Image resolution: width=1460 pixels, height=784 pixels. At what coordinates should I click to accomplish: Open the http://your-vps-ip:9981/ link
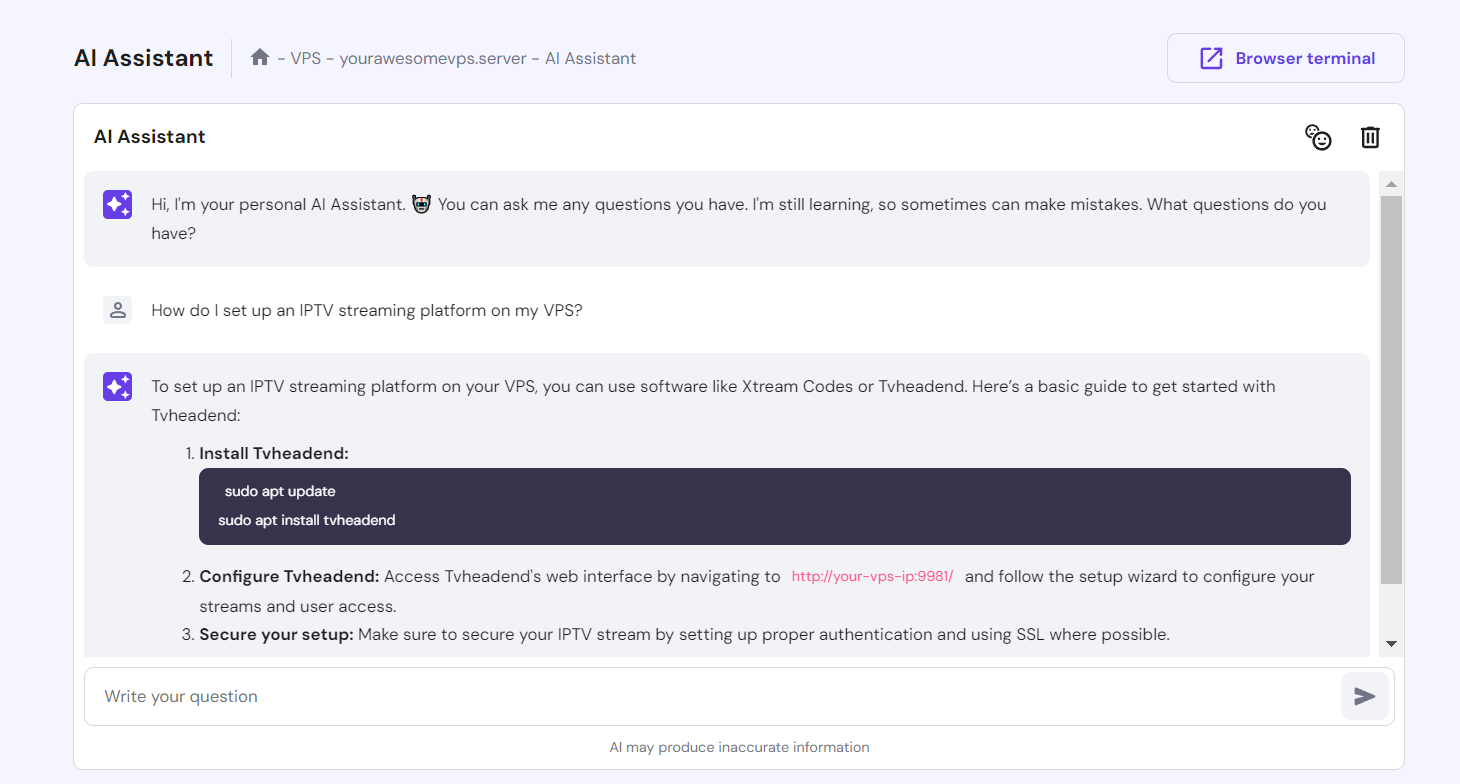(872, 577)
